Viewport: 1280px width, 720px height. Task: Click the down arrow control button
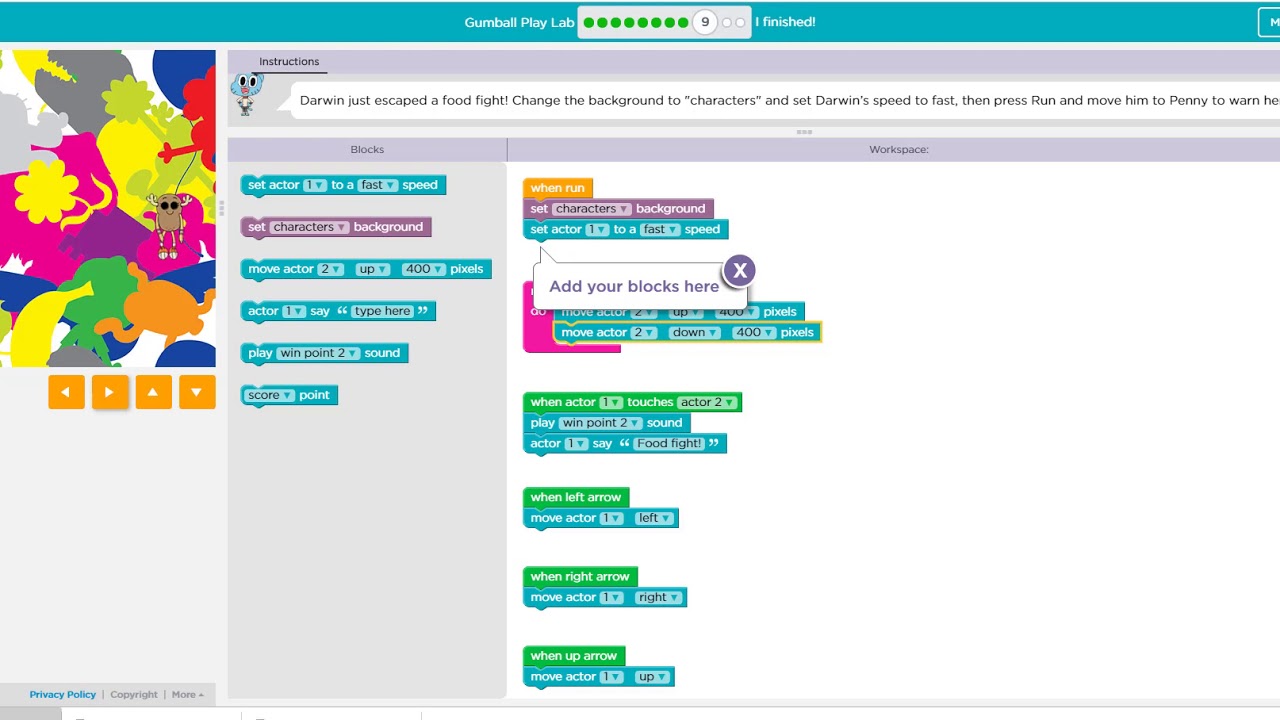[197, 392]
